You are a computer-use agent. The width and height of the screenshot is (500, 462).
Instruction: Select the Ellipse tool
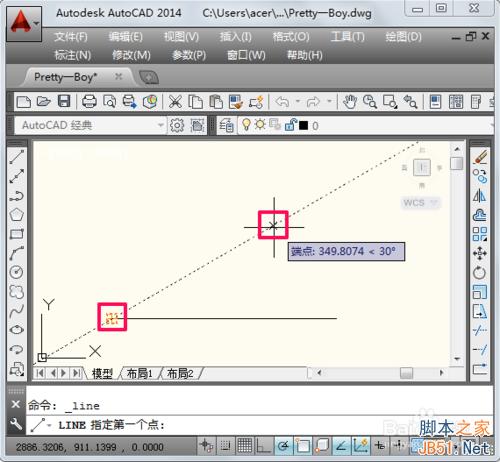point(16,330)
